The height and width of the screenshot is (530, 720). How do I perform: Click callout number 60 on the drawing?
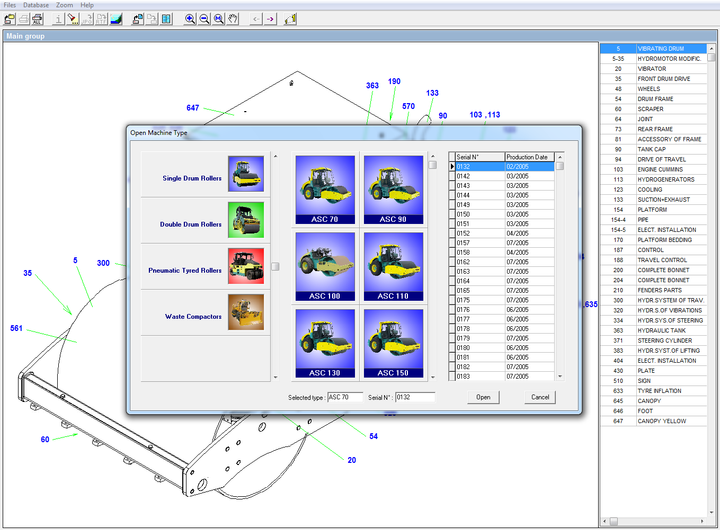45,440
